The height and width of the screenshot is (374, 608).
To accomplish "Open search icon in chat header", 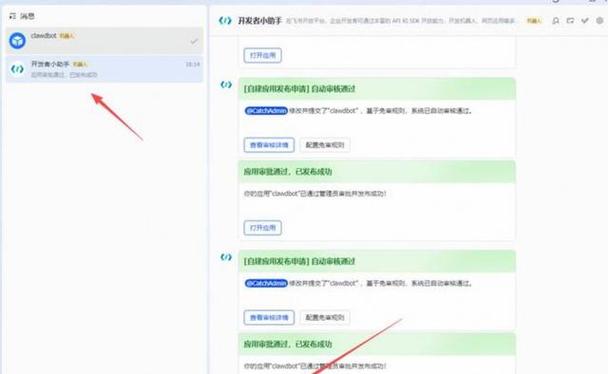I will (x=556, y=21).
